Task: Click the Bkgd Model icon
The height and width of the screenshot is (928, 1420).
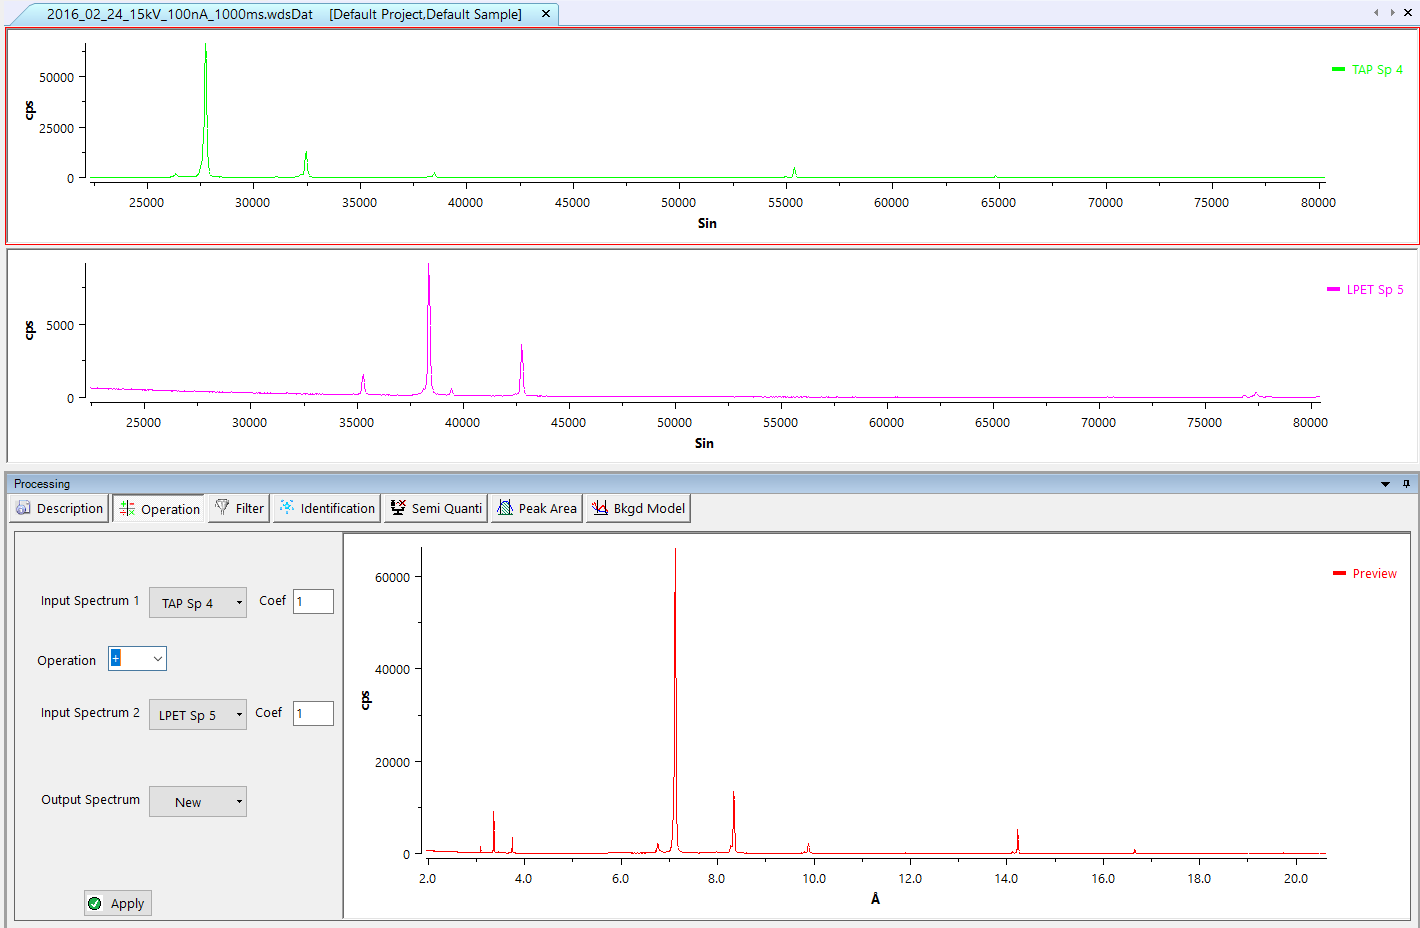Action: pyautogui.click(x=600, y=507)
